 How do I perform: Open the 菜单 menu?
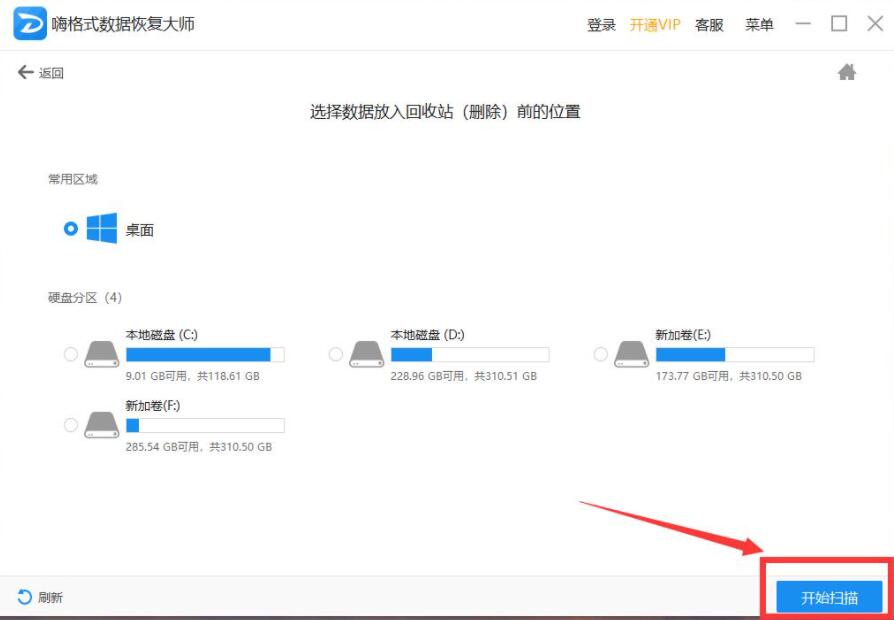(x=759, y=25)
